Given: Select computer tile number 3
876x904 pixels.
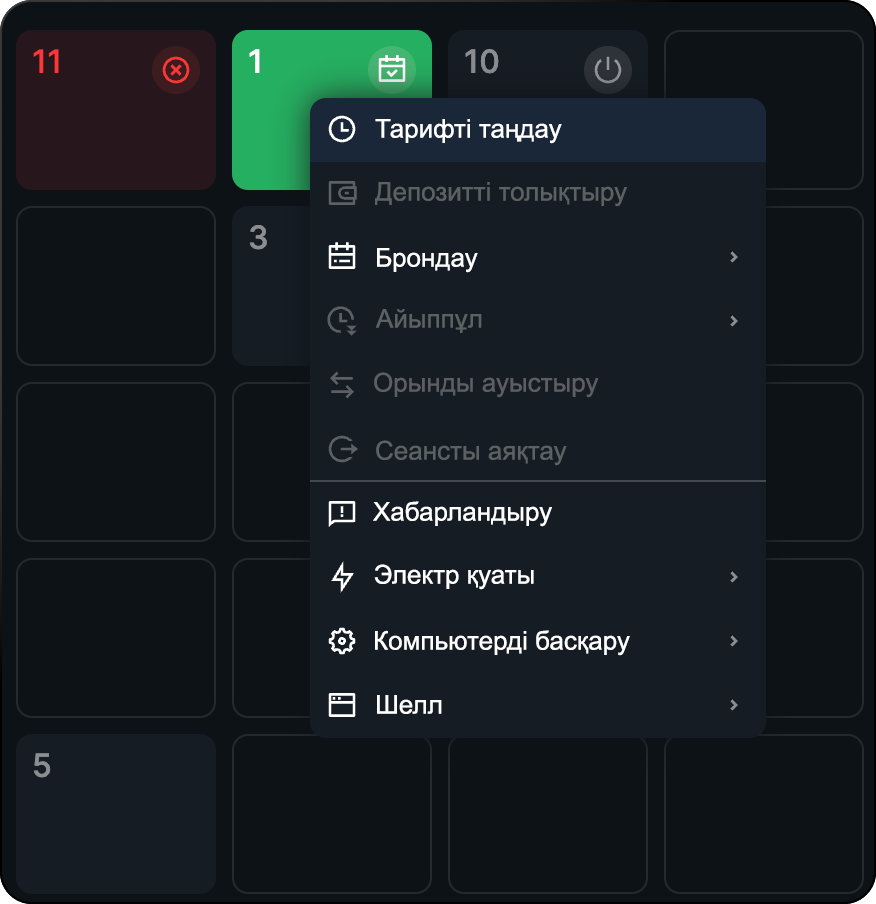Looking at the screenshot, I should pos(271,286).
